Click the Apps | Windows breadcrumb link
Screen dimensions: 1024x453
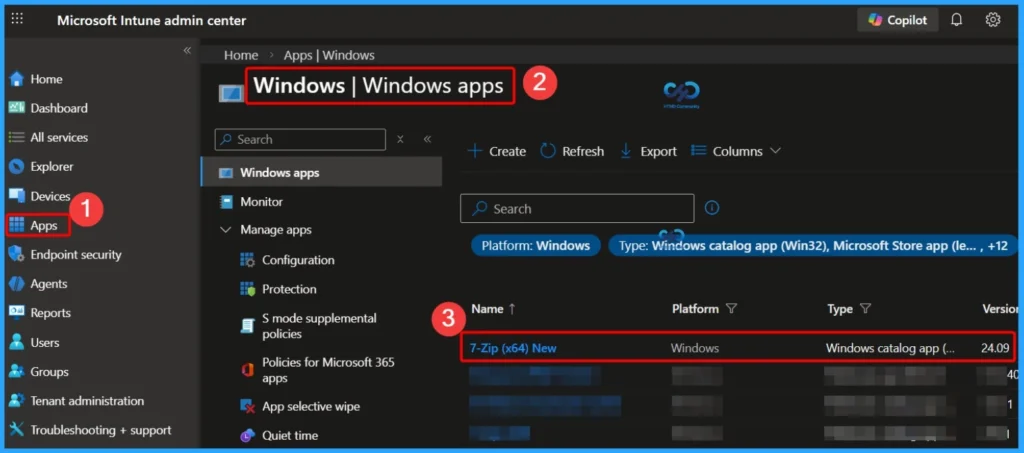point(329,55)
